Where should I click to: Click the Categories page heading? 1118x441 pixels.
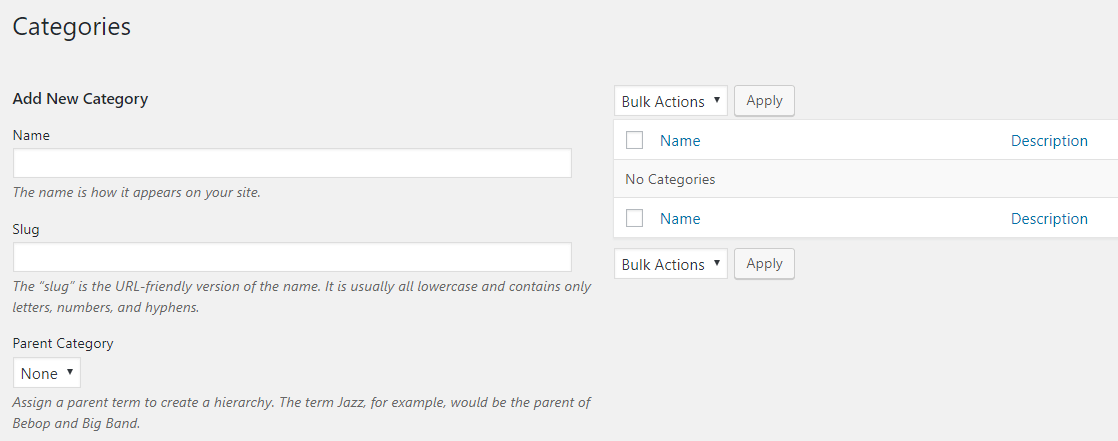tap(72, 27)
